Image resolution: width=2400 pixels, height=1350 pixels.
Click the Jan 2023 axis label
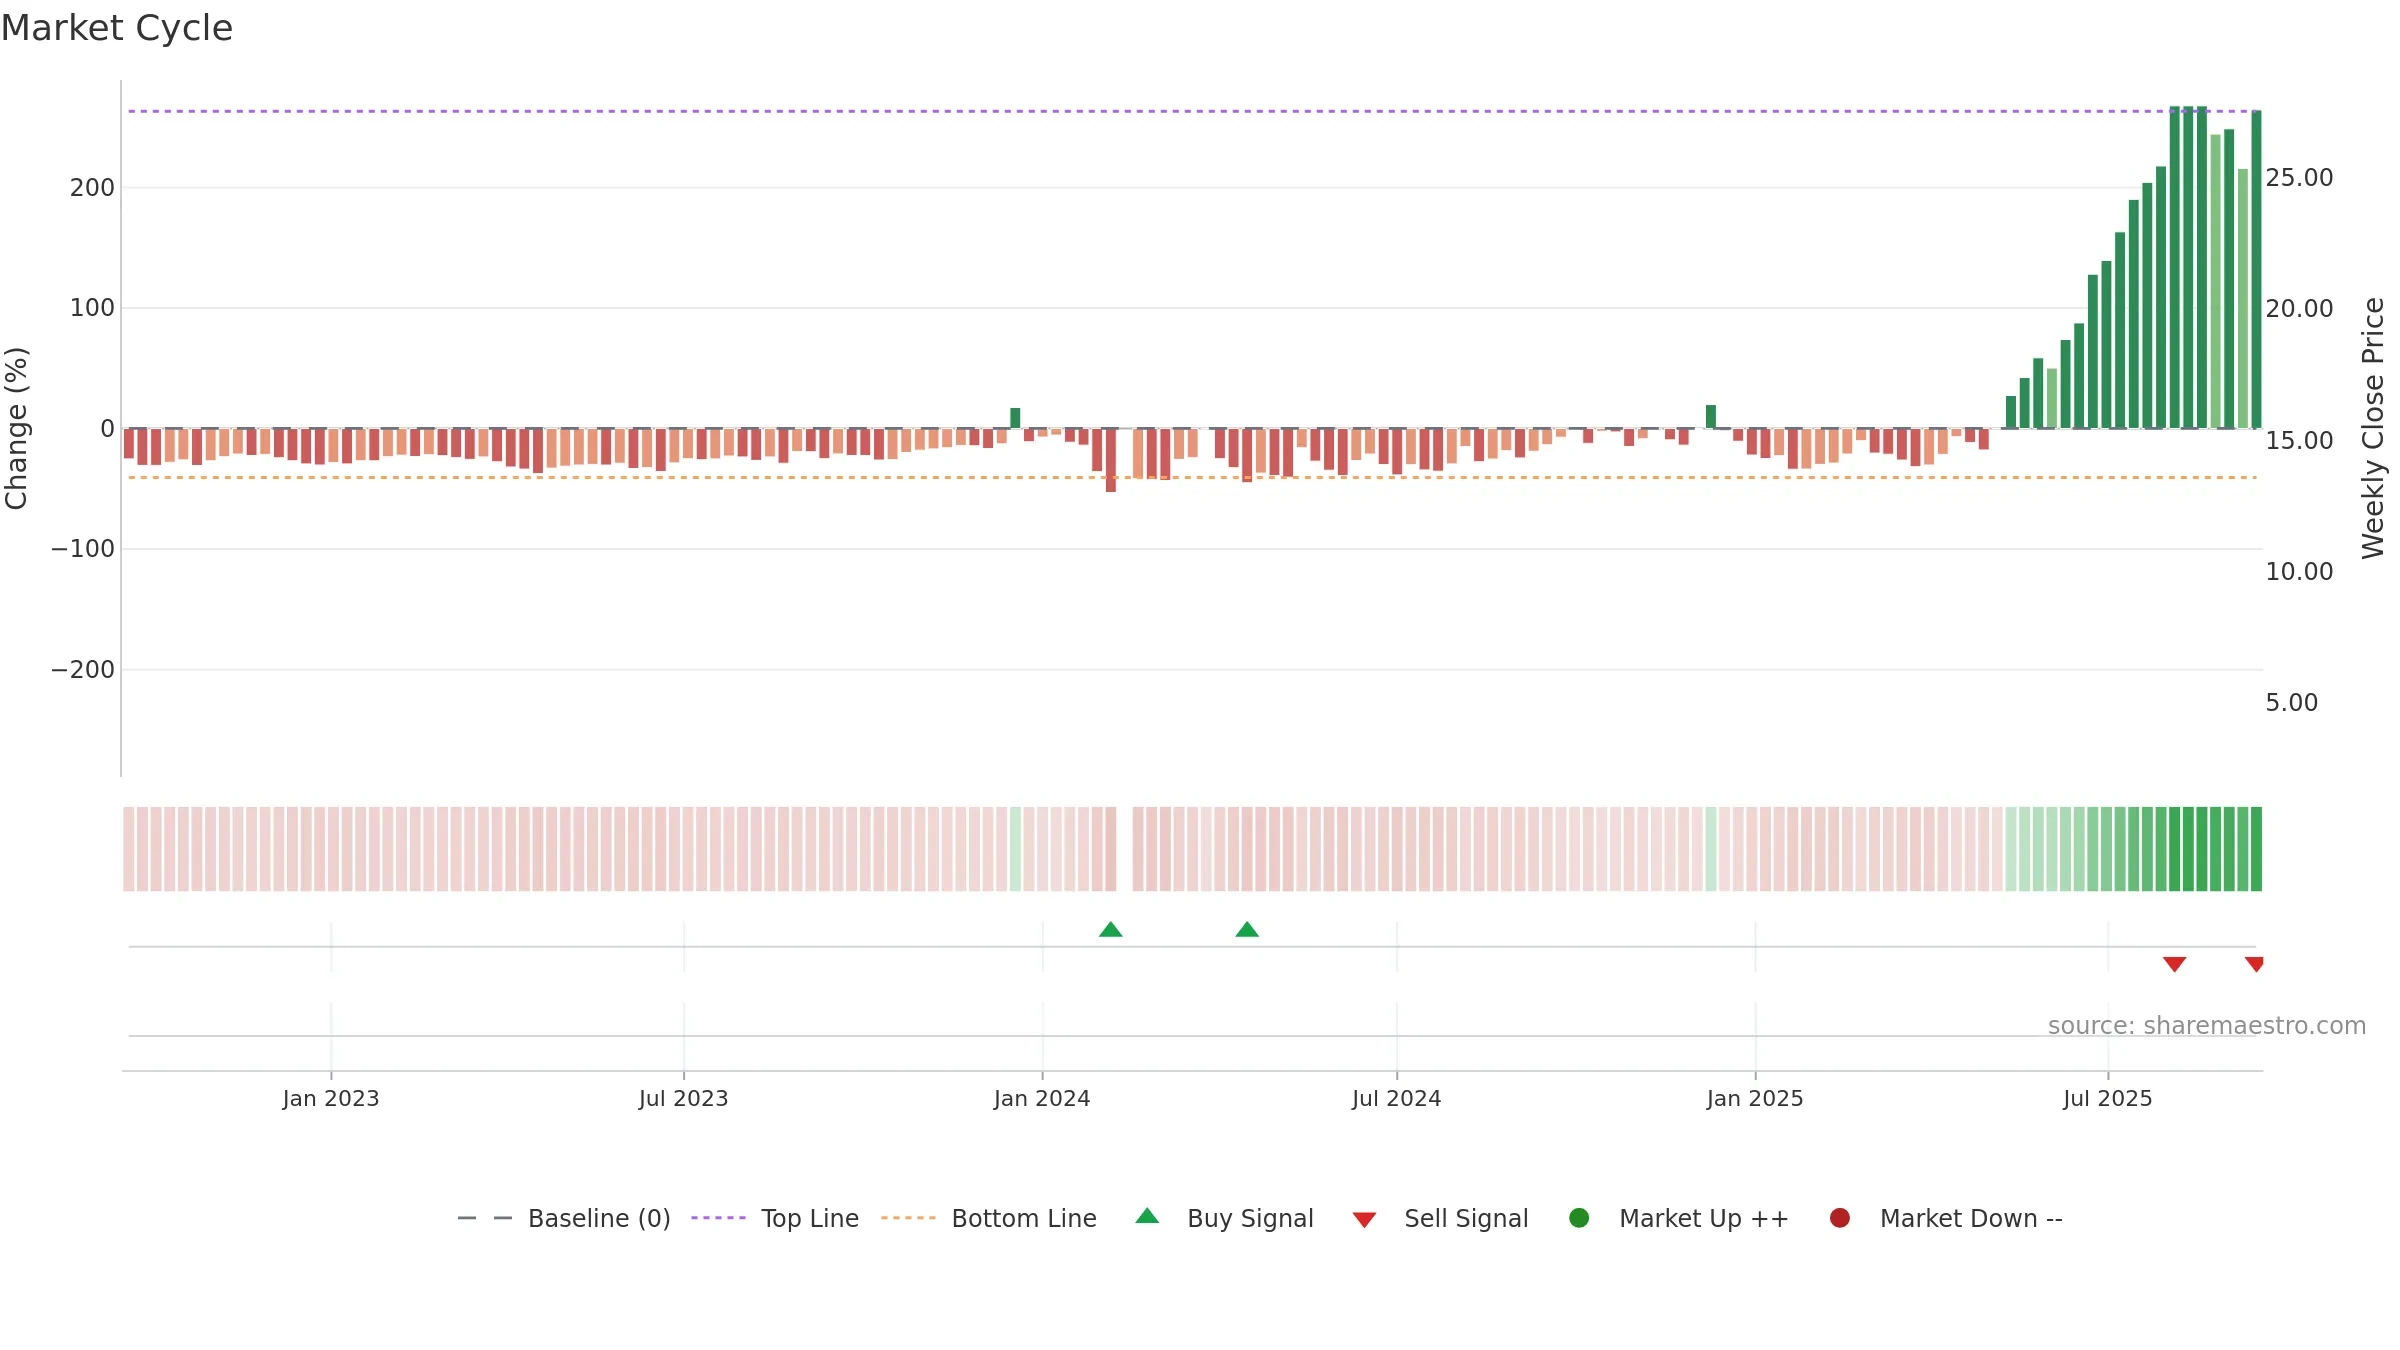(x=331, y=1099)
